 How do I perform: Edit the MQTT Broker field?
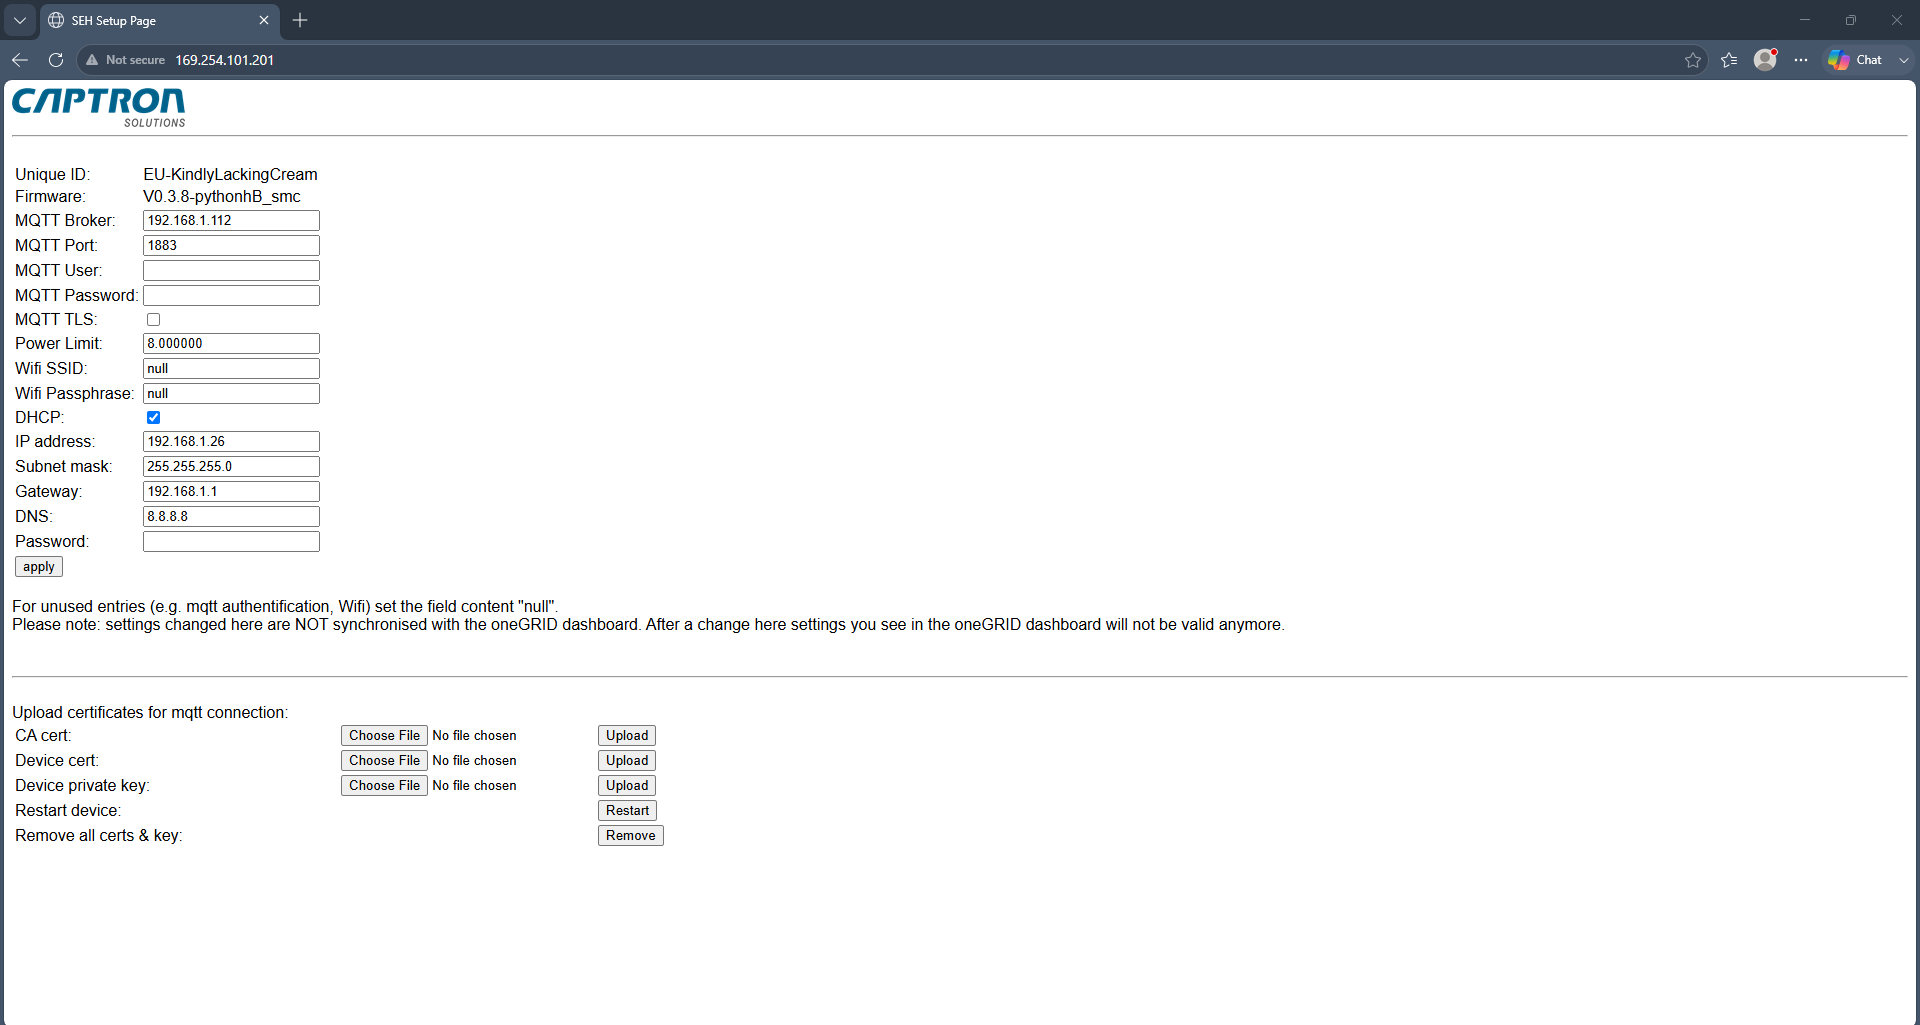click(x=231, y=220)
